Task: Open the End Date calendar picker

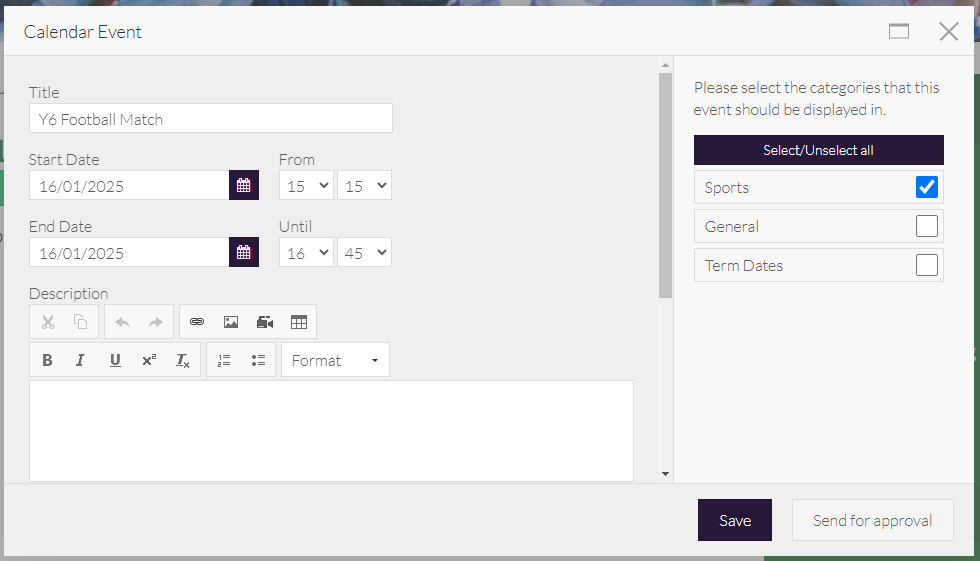Action: (x=243, y=252)
